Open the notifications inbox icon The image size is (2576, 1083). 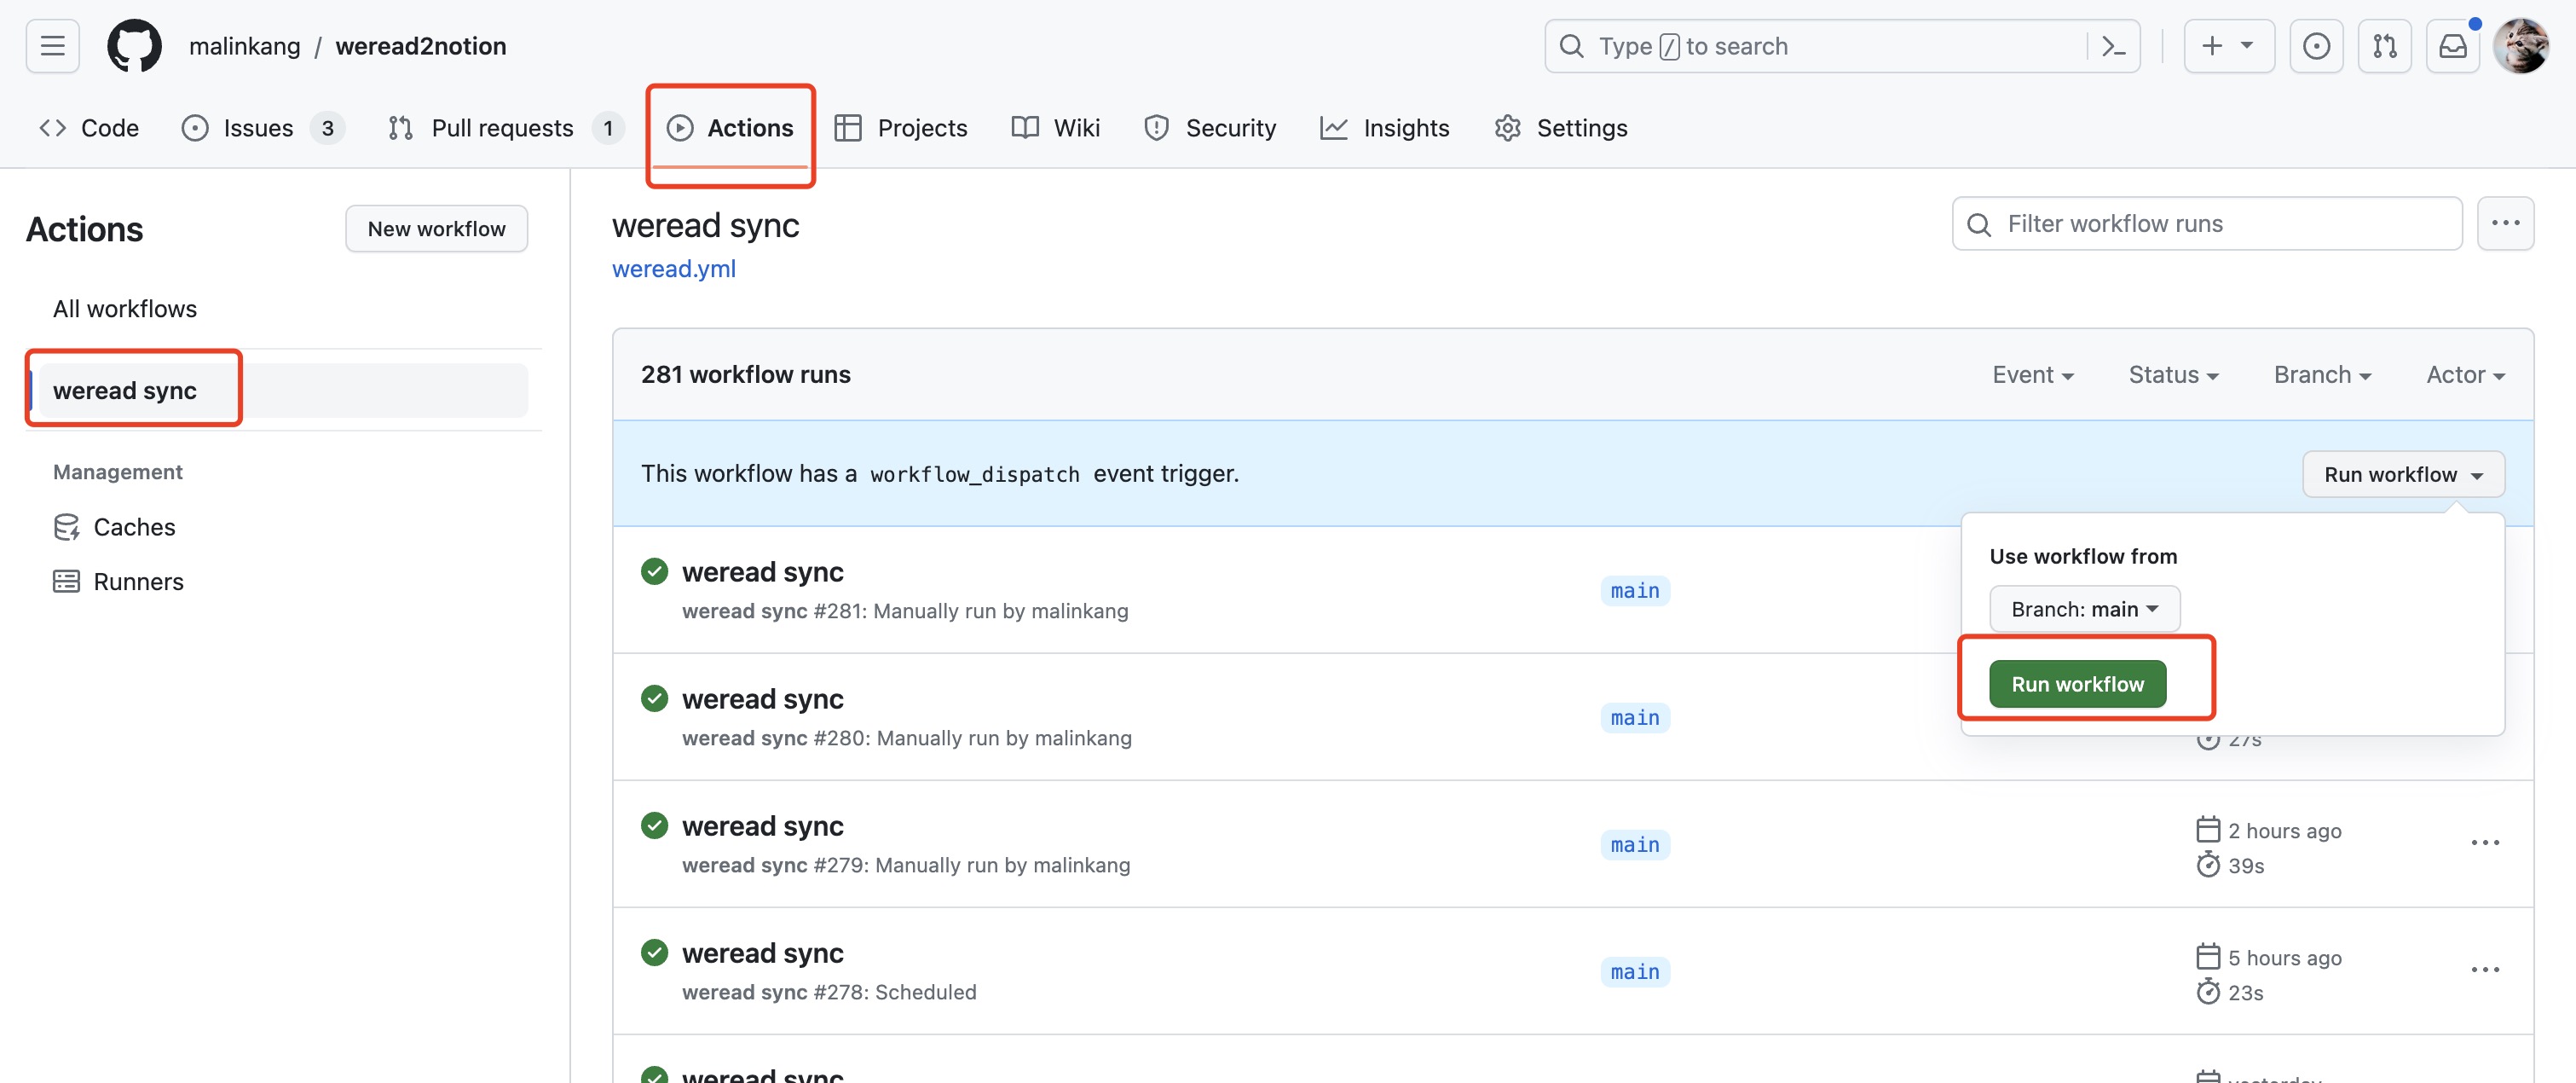click(2452, 46)
